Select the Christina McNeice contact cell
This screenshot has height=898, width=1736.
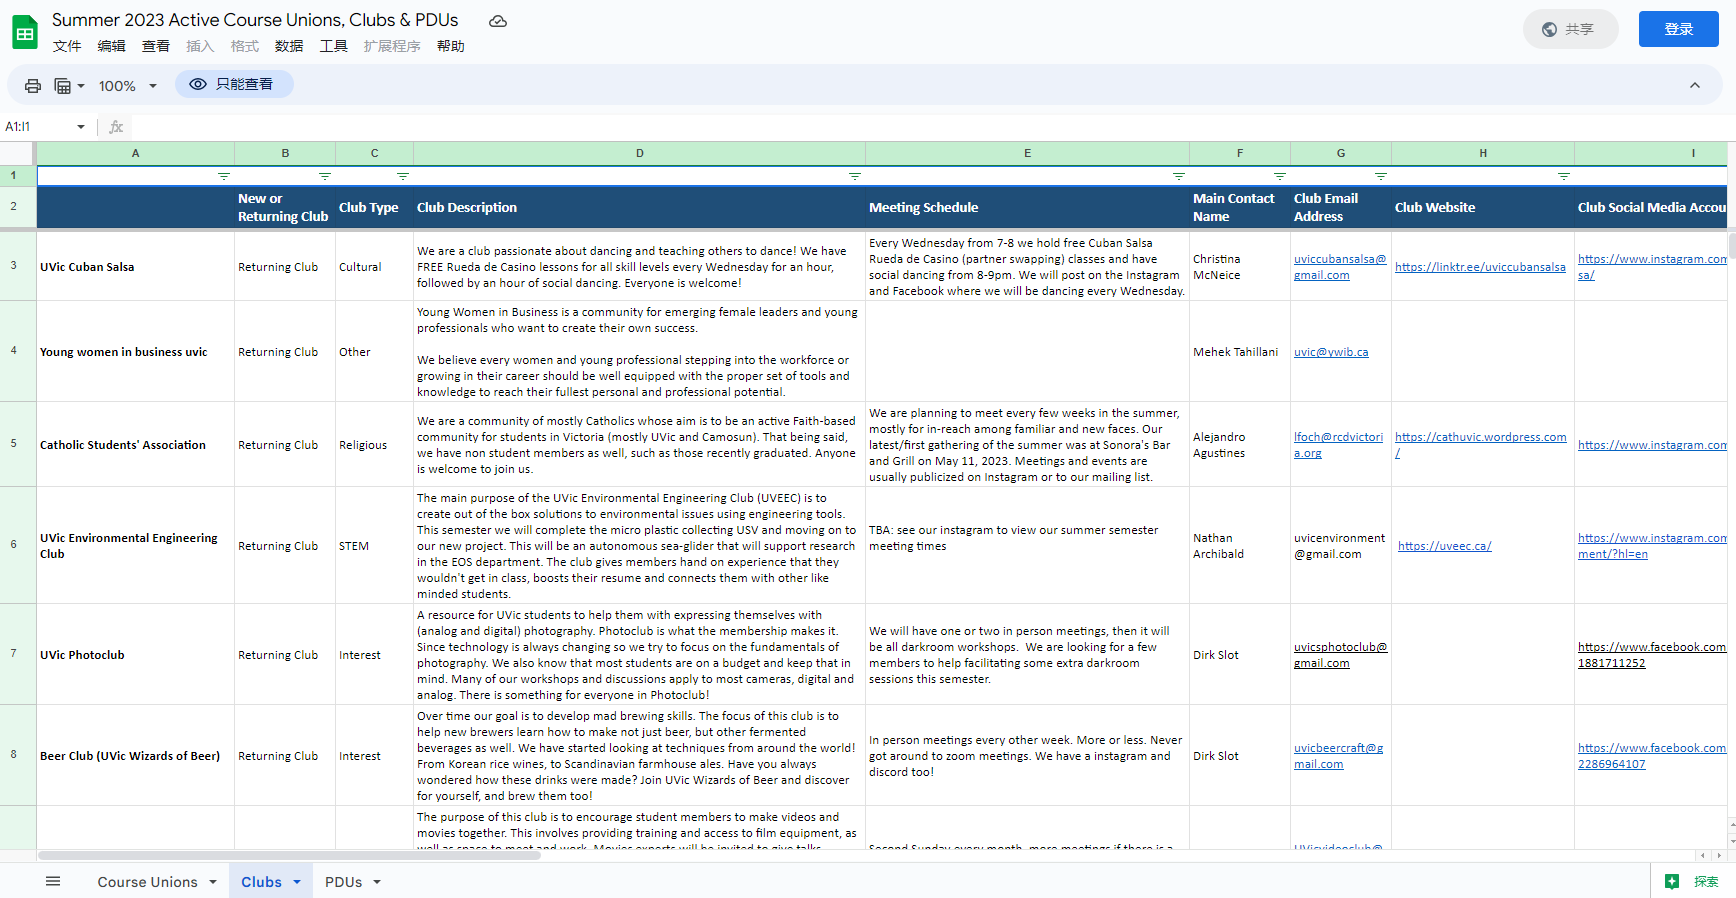click(x=1240, y=267)
